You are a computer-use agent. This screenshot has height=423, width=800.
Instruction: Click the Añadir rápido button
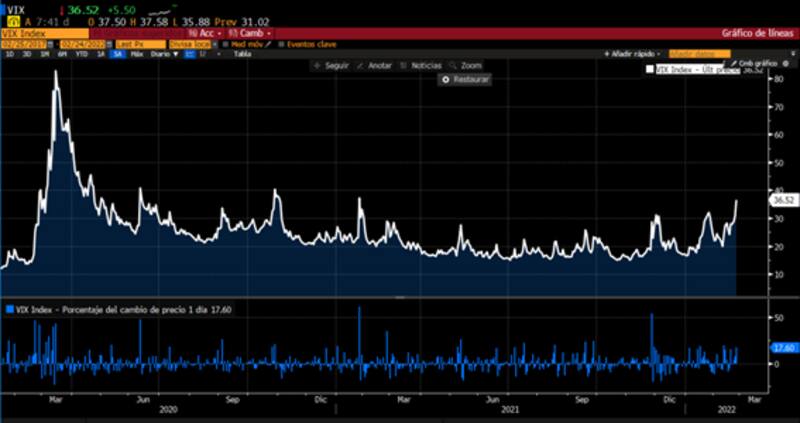point(631,54)
